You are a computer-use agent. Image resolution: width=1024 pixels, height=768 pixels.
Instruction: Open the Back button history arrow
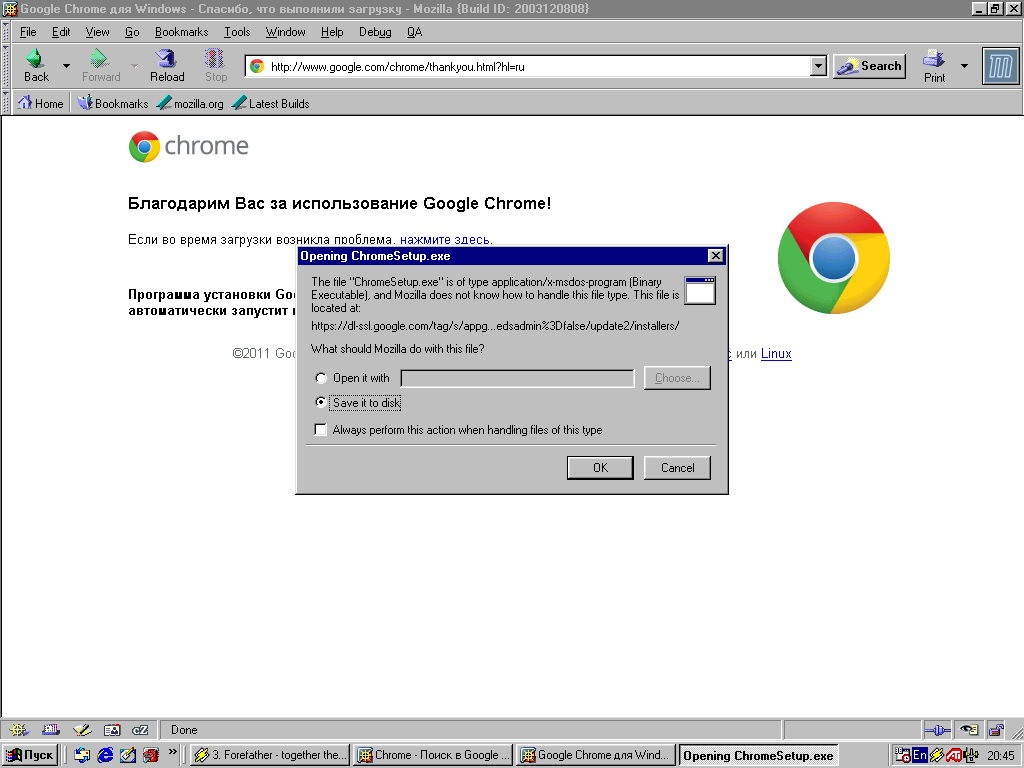66,65
